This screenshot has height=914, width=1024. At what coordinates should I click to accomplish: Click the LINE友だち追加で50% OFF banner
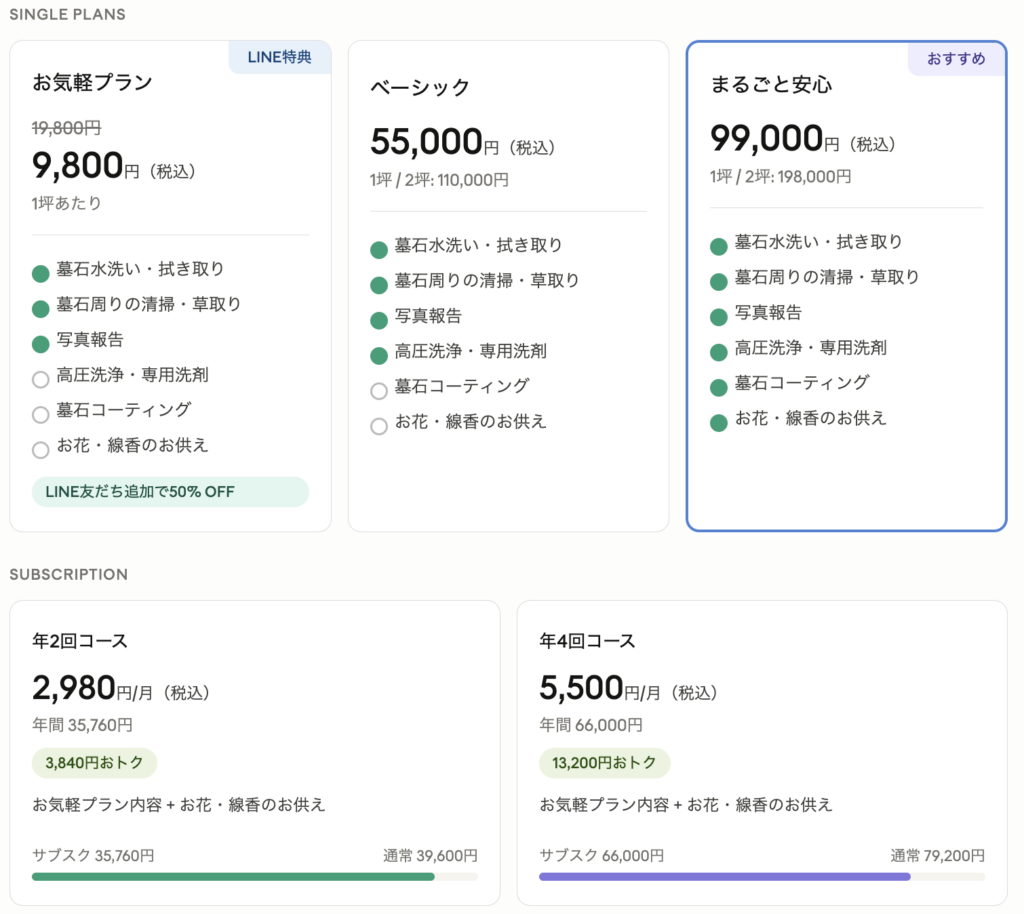click(170, 492)
